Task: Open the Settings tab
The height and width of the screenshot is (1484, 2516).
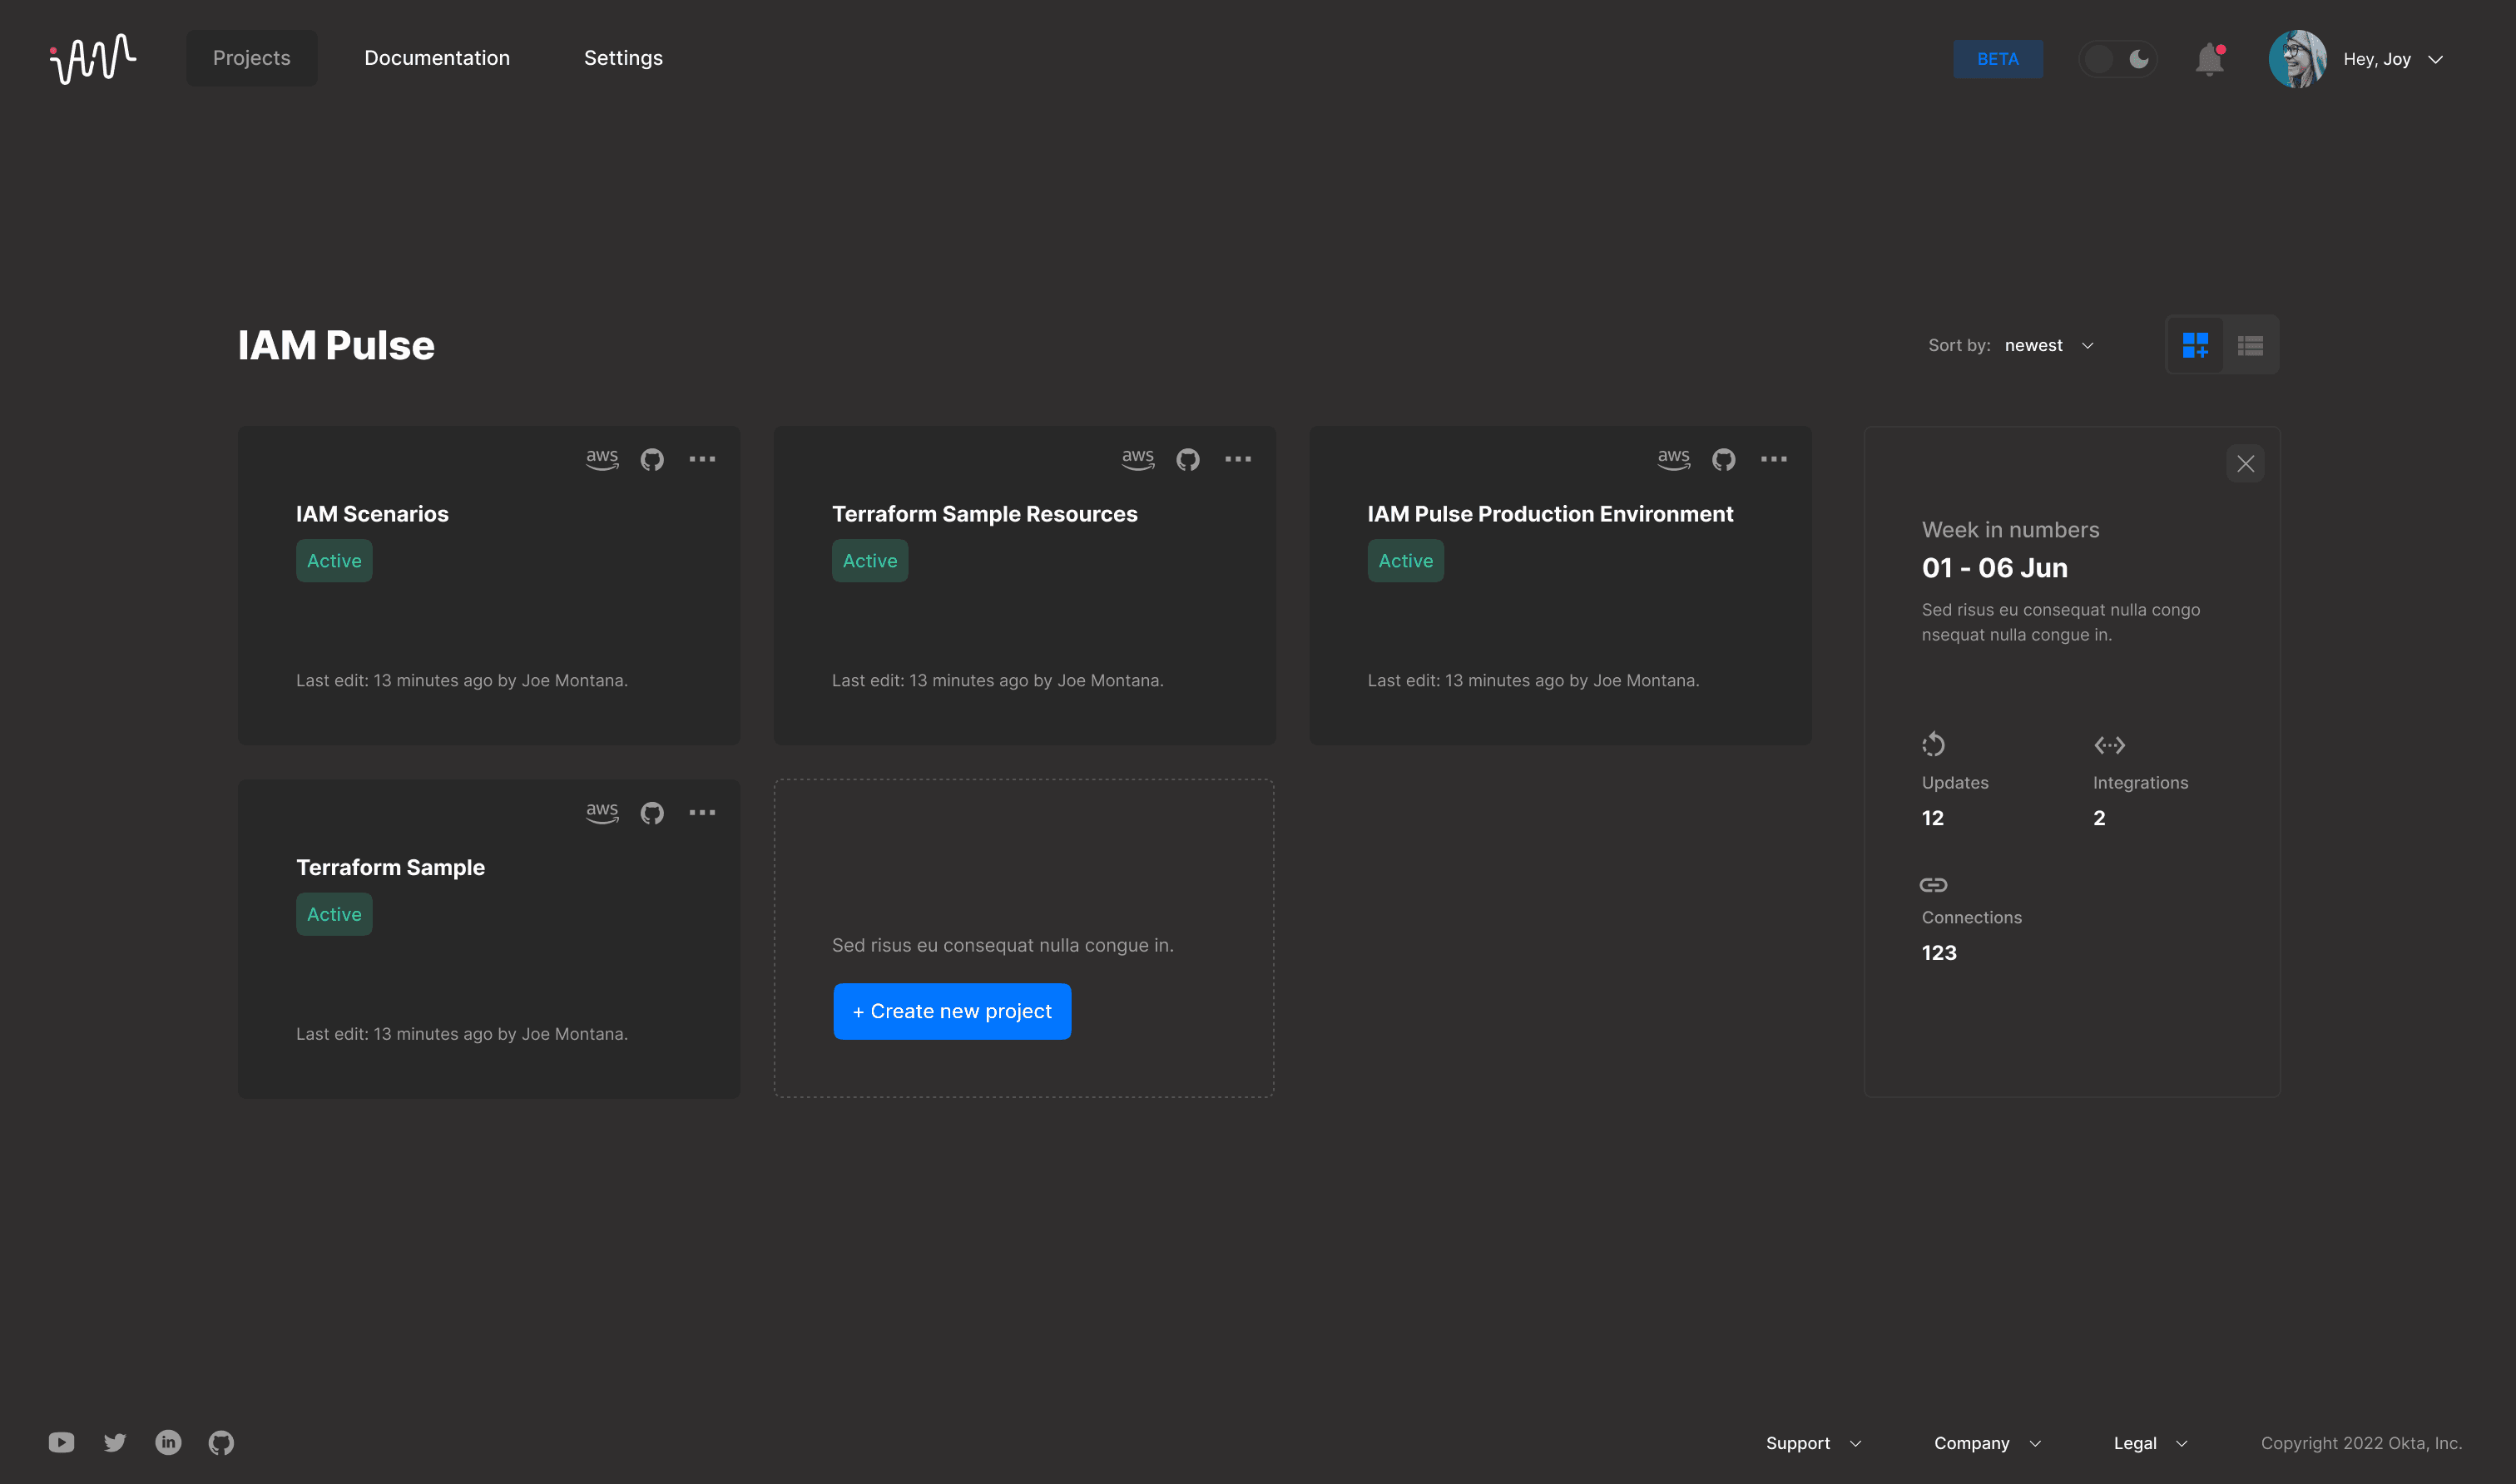Action: 623,58
